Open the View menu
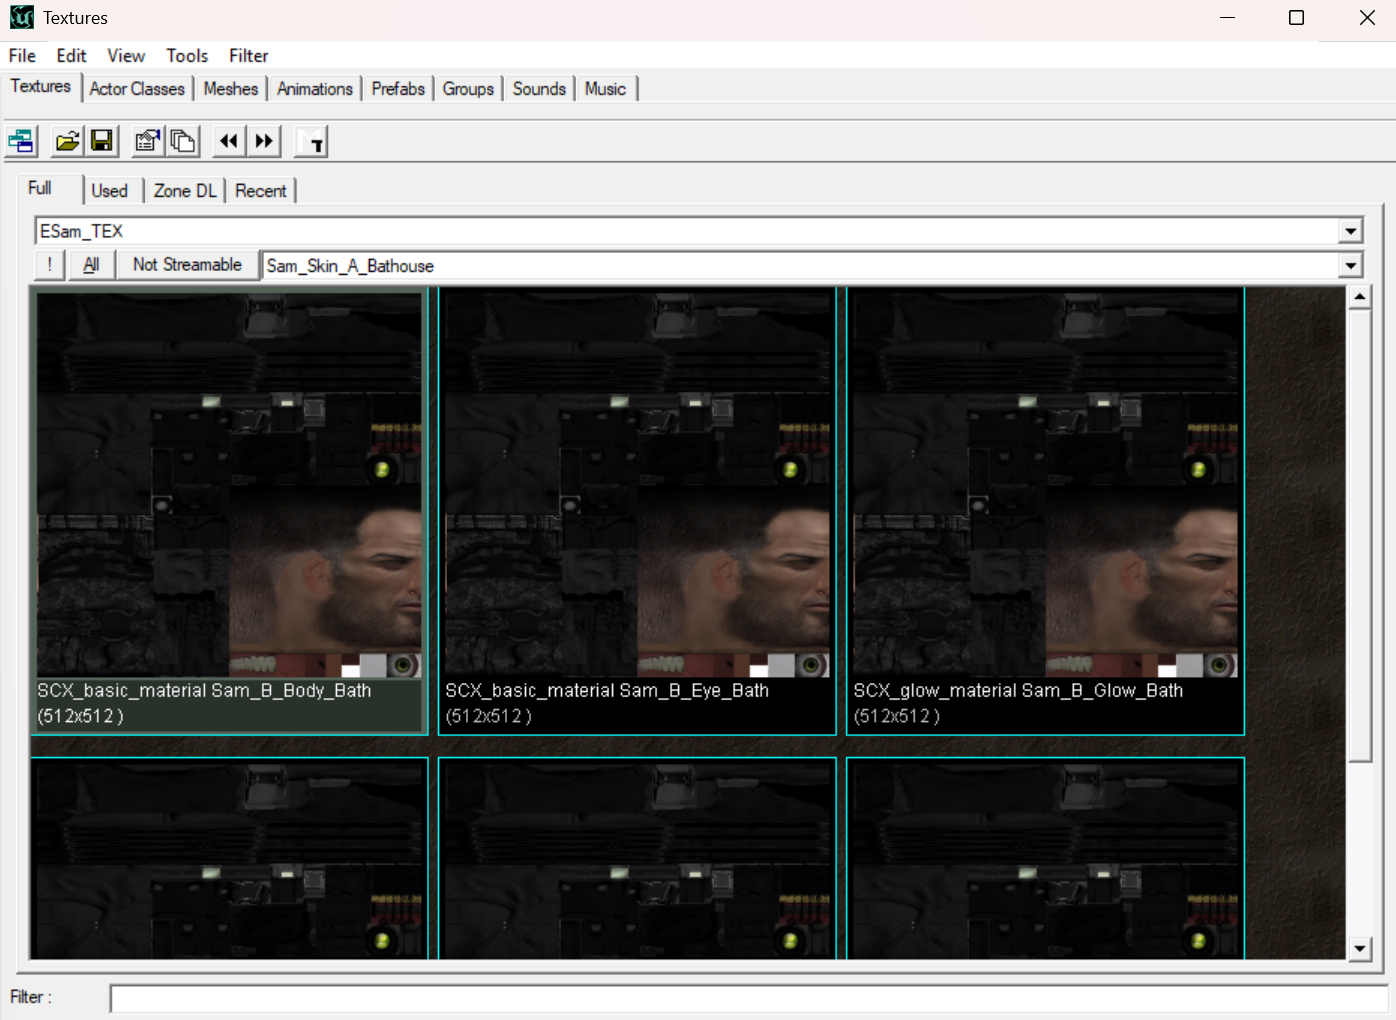Viewport: 1396px width, 1020px height. (x=126, y=56)
